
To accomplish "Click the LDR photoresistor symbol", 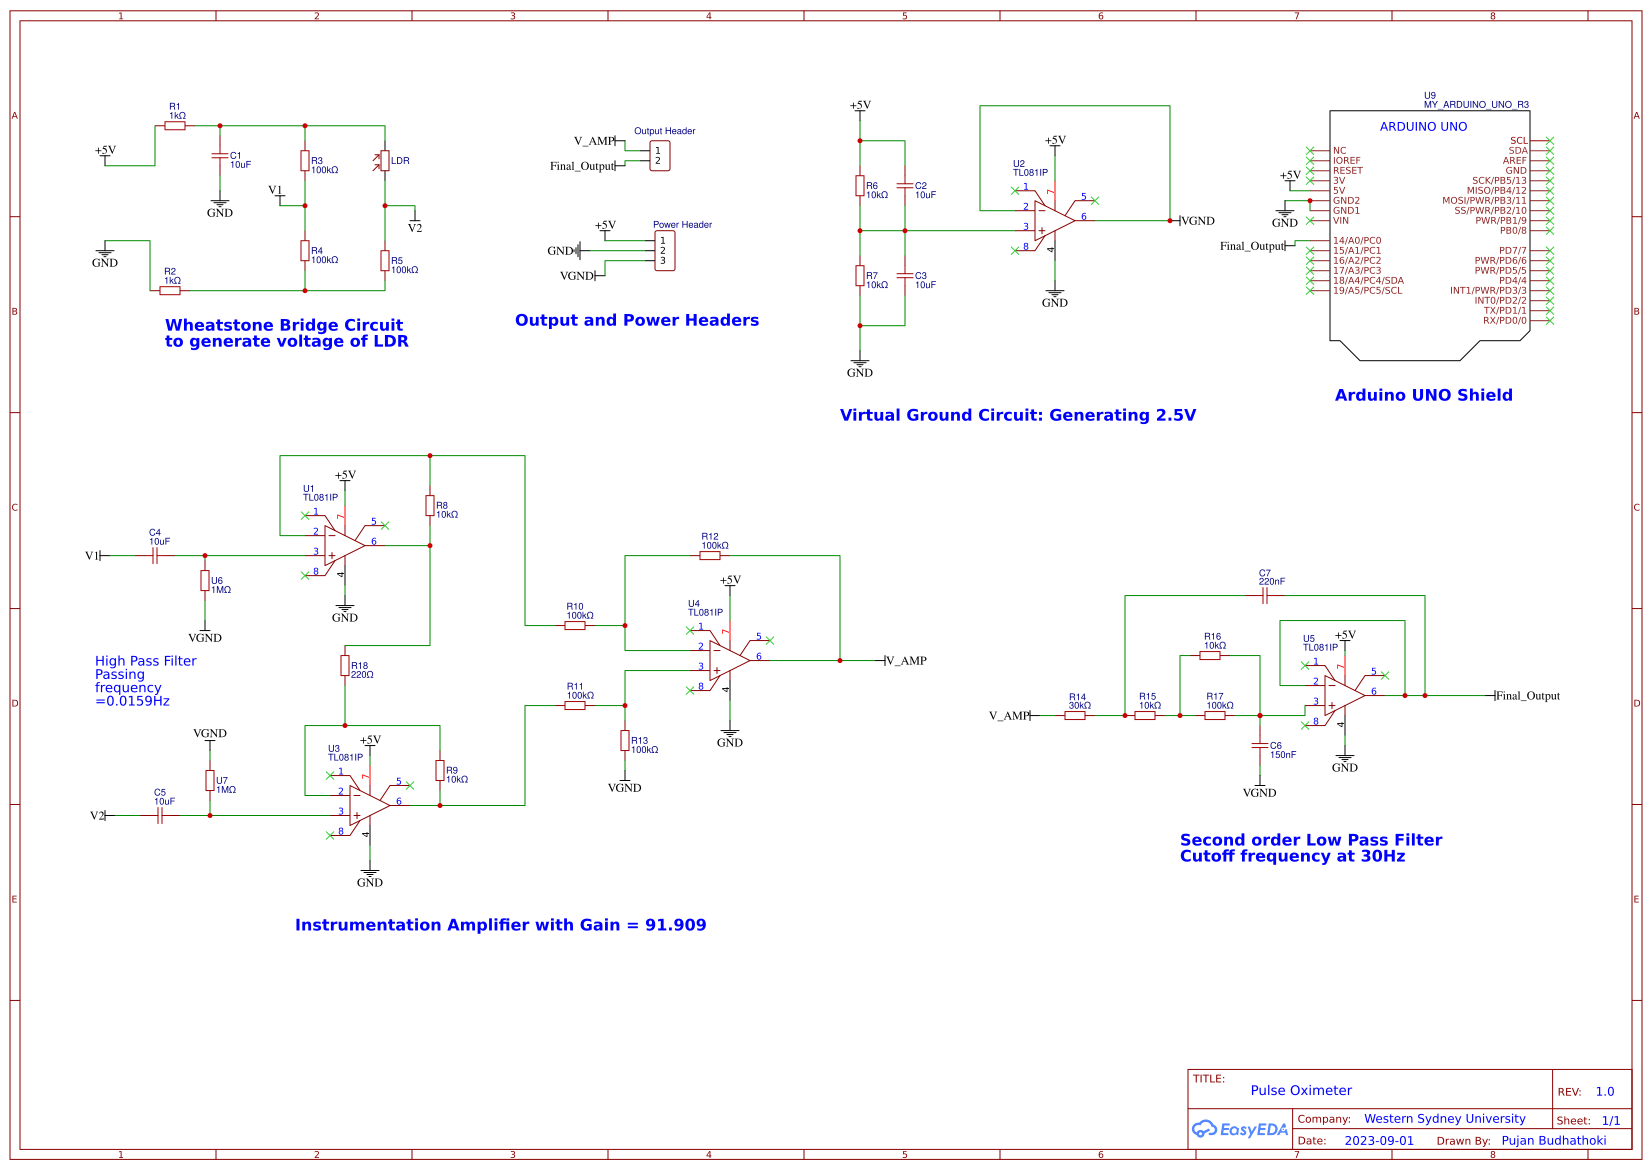I will point(383,160).
